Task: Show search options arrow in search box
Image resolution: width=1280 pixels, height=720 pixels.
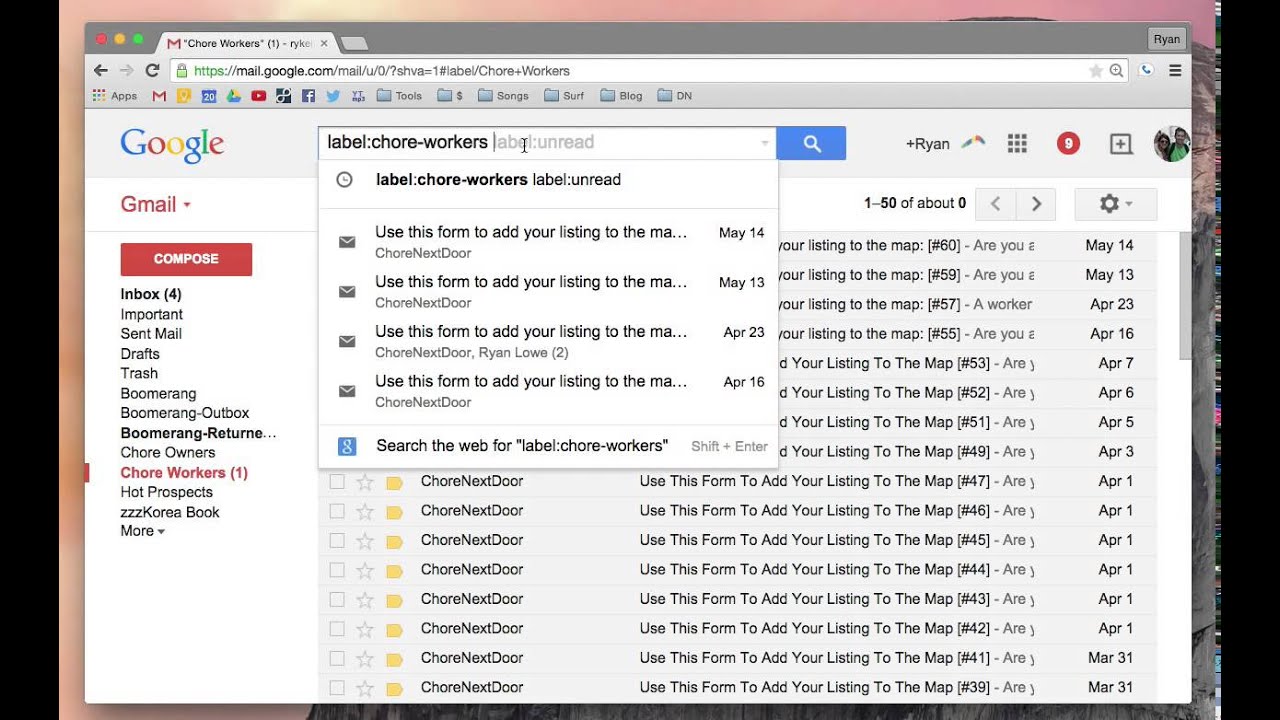Action: click(765, 143)
